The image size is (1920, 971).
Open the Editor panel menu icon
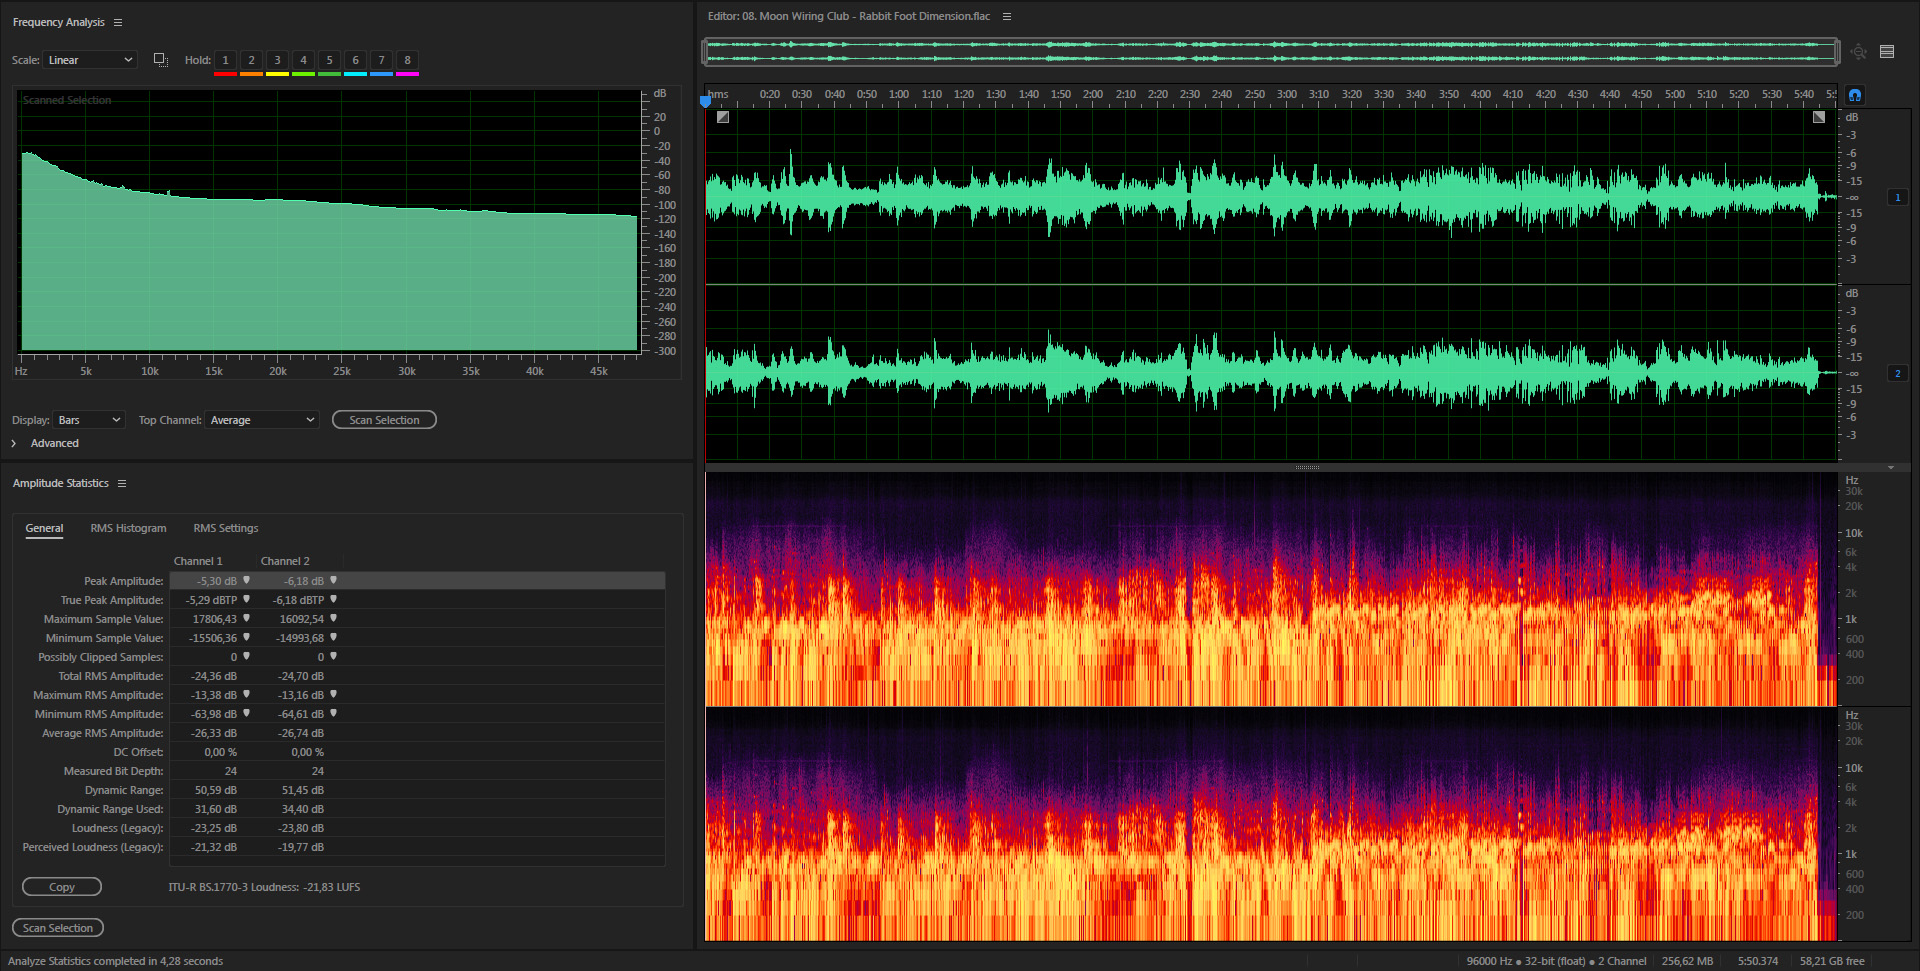1007,16
